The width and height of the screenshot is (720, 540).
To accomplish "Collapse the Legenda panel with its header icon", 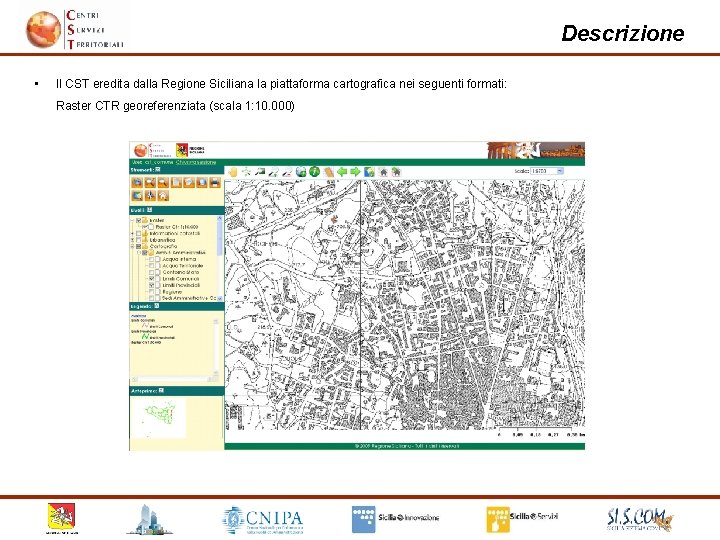I will [157, 306].
